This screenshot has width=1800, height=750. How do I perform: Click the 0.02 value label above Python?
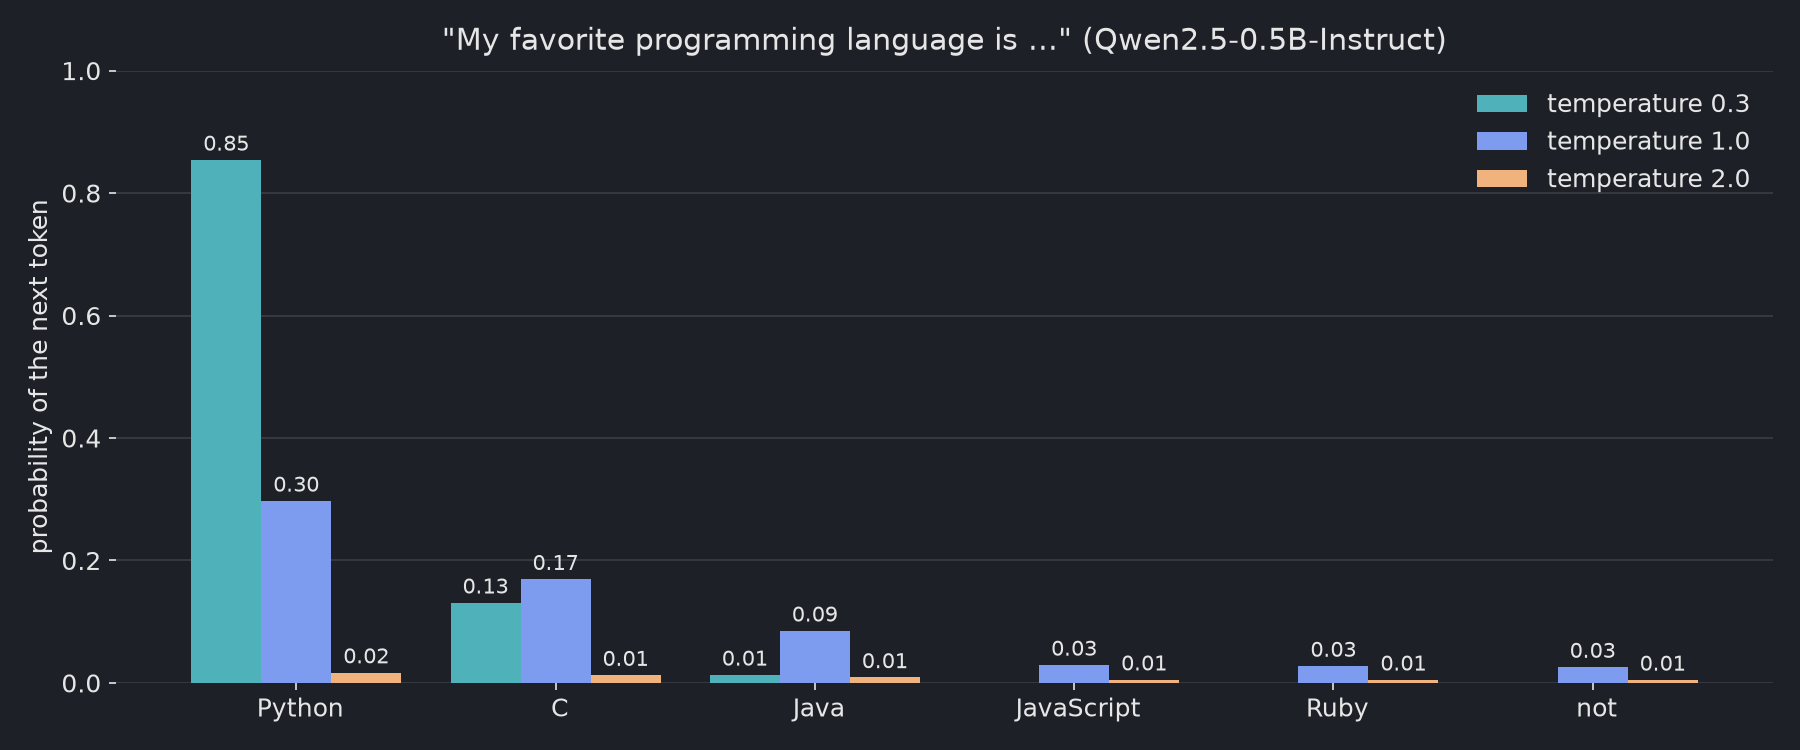point(366,657)
